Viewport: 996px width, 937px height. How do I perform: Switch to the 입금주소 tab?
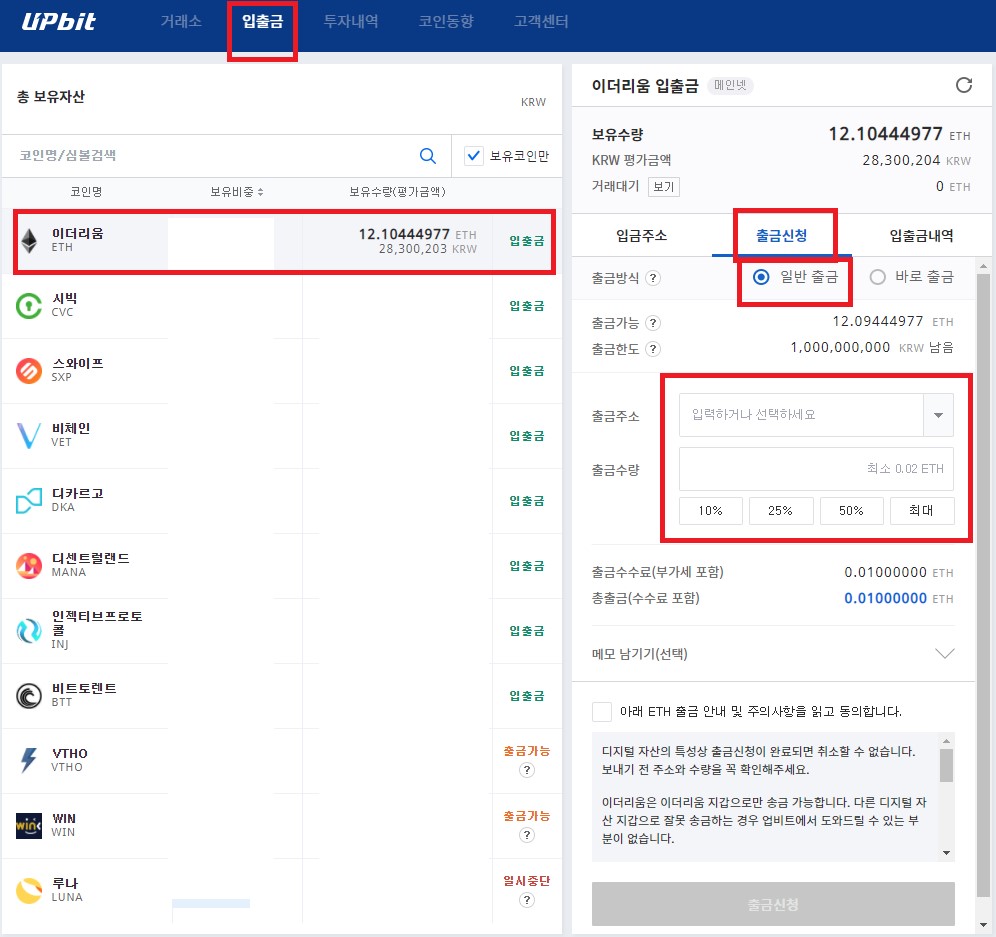642,236
